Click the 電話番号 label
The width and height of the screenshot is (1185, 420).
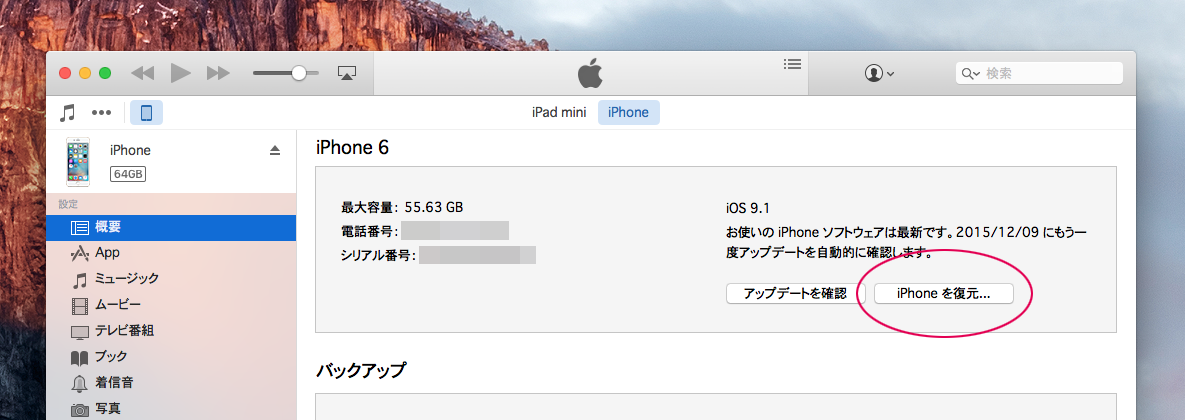[370, 231]
